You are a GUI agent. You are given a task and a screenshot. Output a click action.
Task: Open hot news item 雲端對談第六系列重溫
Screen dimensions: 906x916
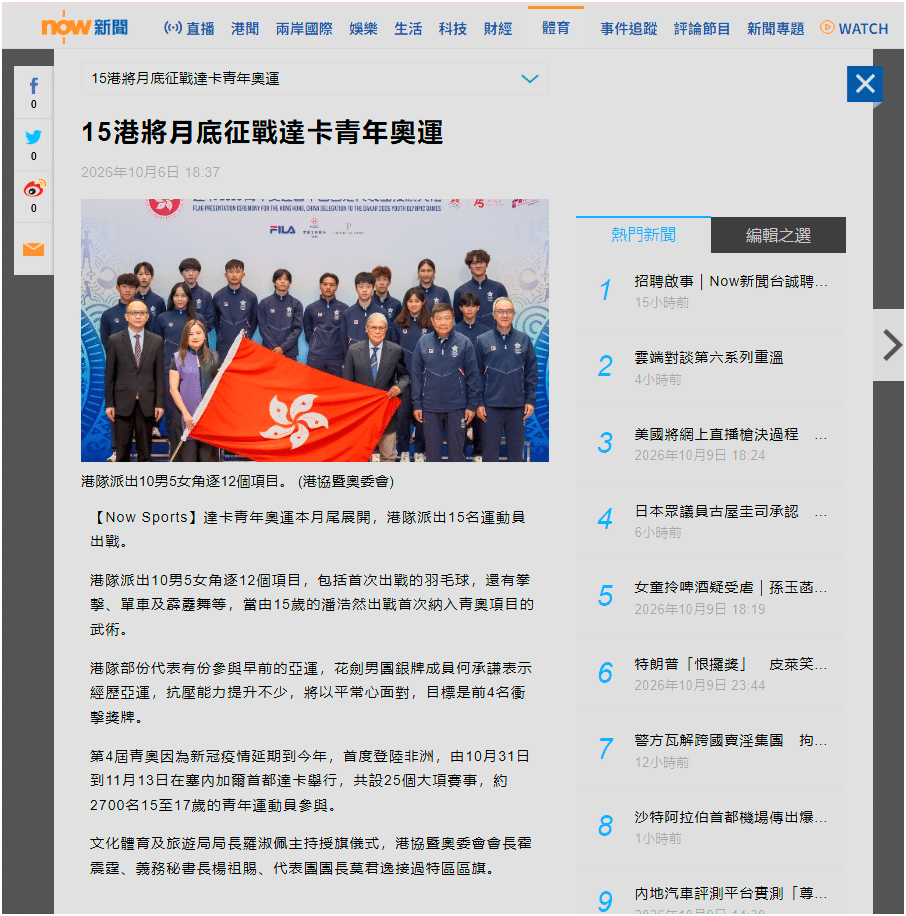tap(709, 358)
